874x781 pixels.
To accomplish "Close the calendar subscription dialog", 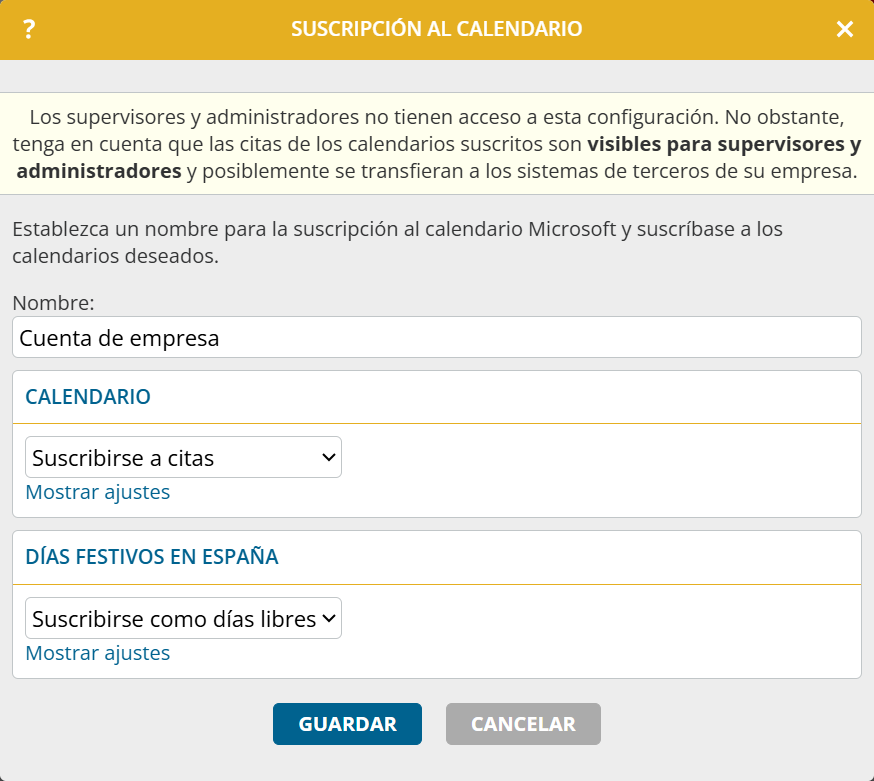I will point(845,30).
